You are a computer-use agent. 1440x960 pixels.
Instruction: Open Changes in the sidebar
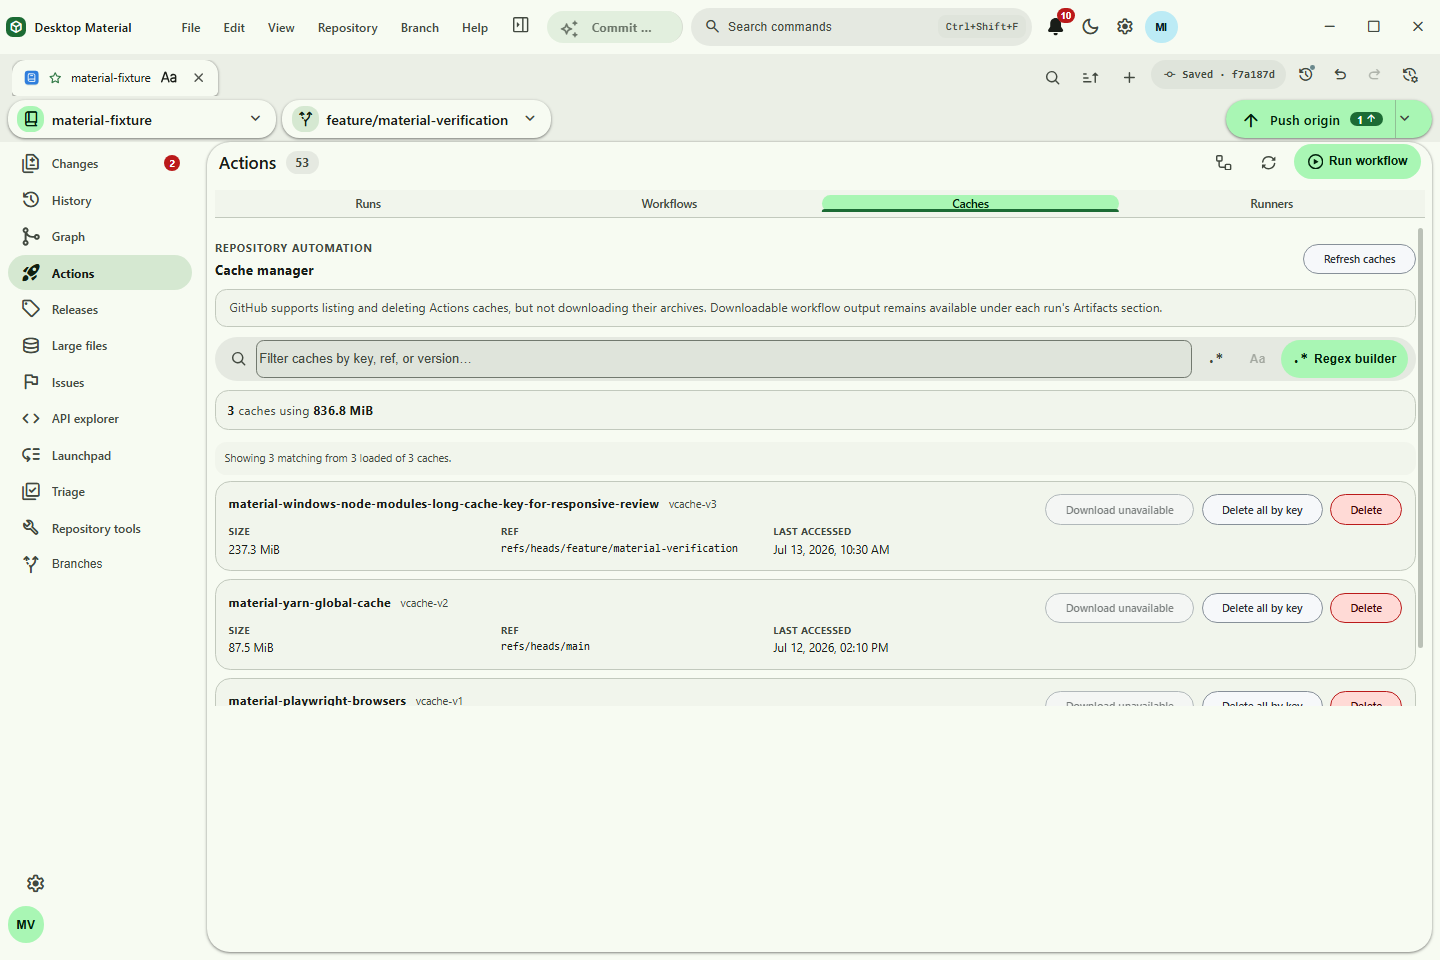coord(100,164)
